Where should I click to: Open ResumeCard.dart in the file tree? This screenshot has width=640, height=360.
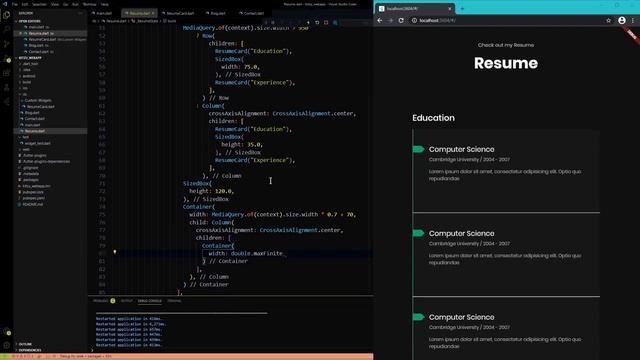click(40, 107)
